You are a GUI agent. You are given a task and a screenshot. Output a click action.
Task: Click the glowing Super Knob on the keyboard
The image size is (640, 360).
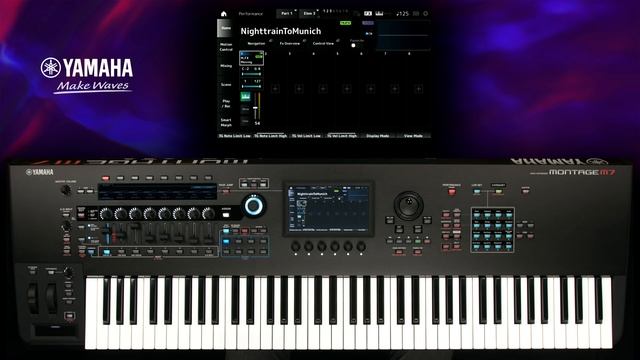253,206
